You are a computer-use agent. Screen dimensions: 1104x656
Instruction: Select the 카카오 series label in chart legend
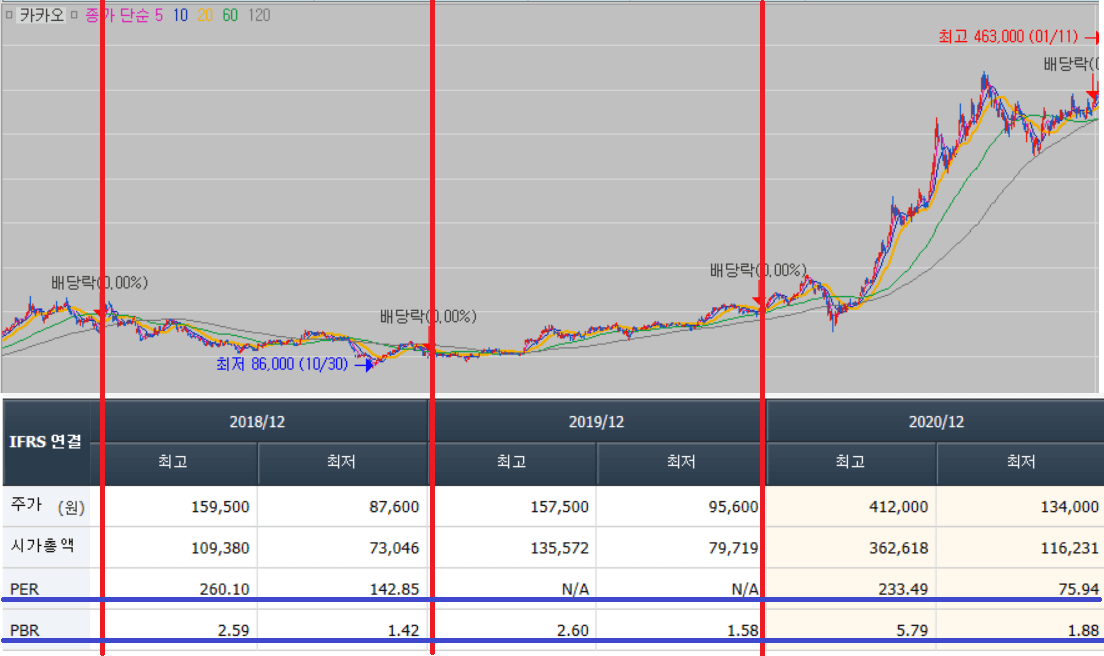[x=42, y=15]
